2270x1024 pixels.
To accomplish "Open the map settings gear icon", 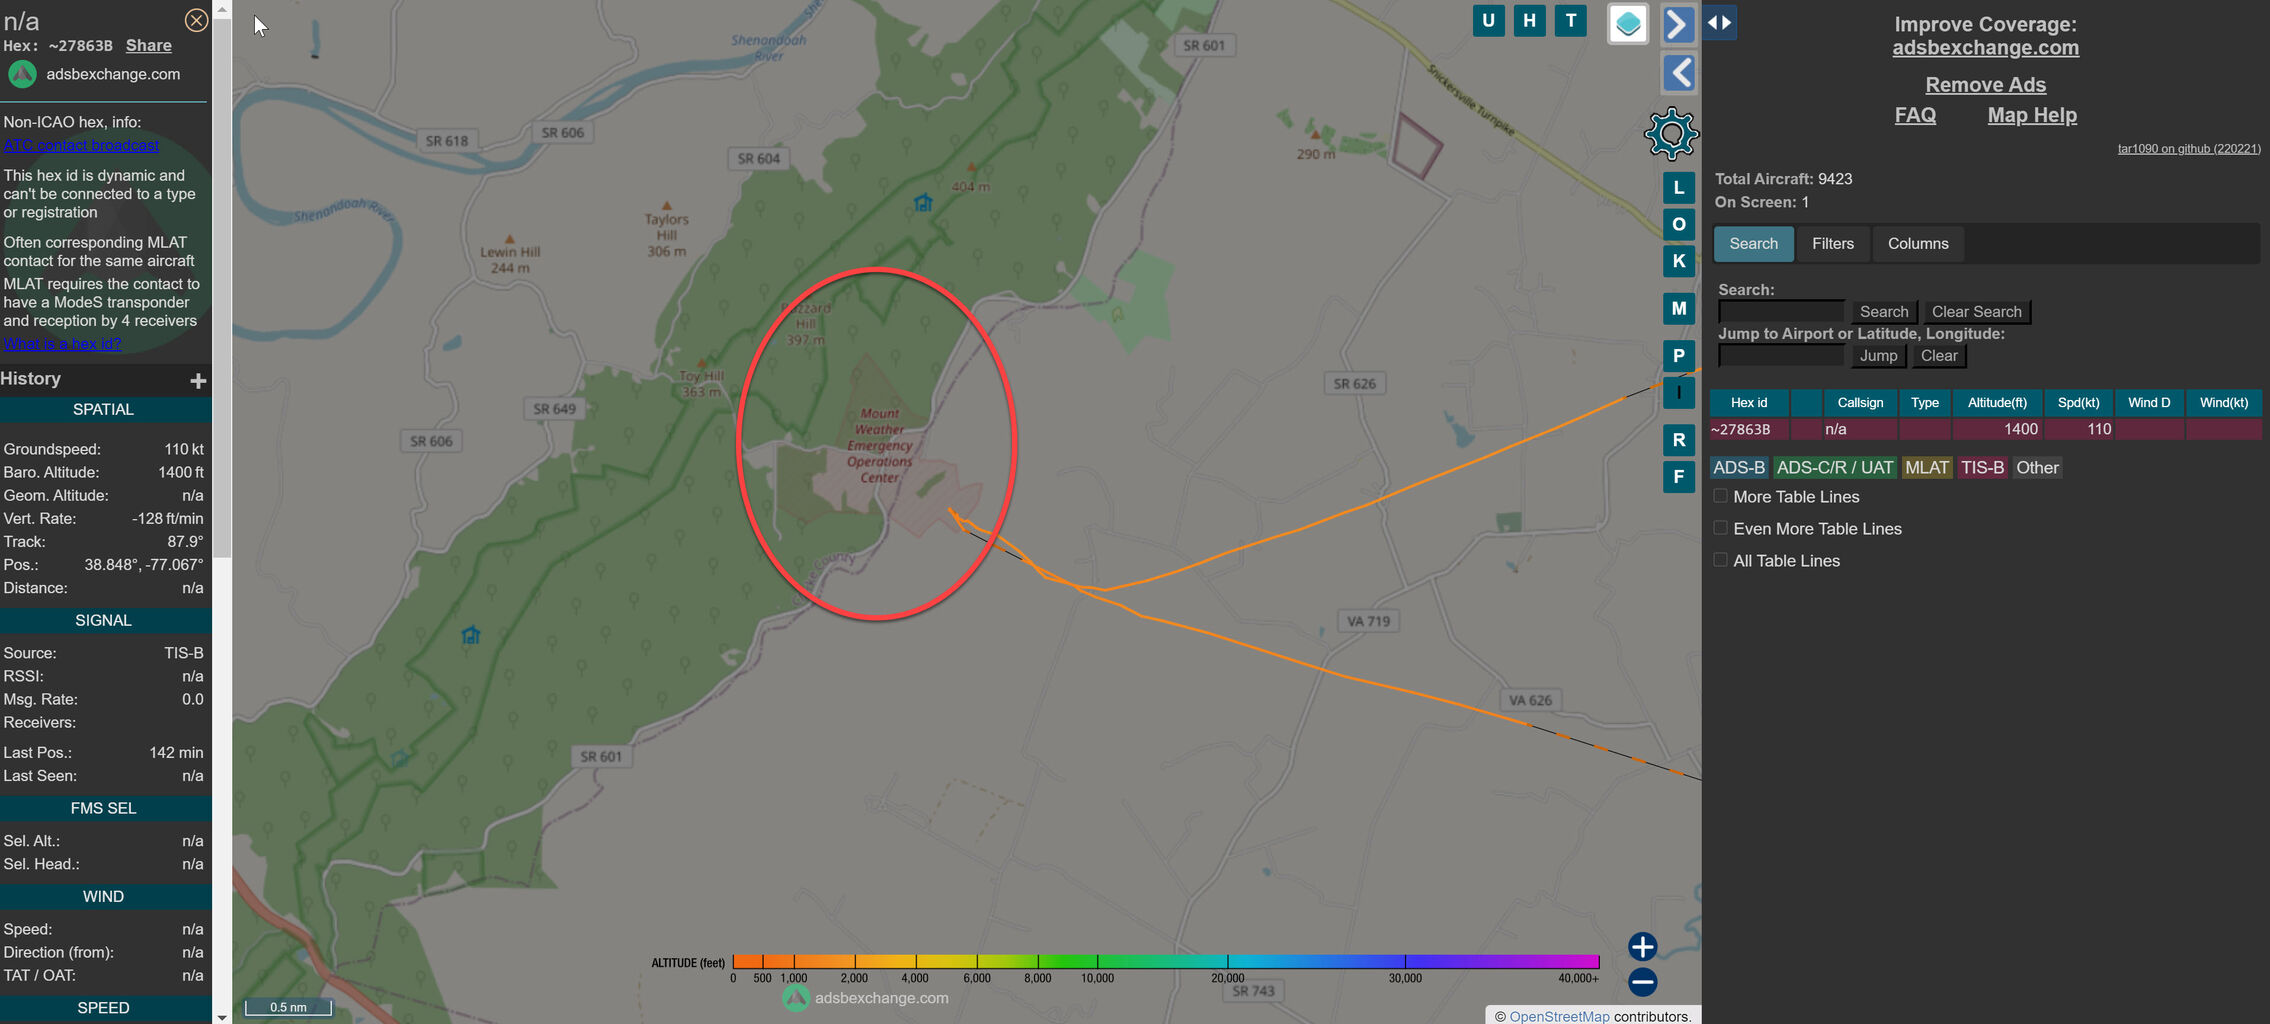I will 1671,134.
